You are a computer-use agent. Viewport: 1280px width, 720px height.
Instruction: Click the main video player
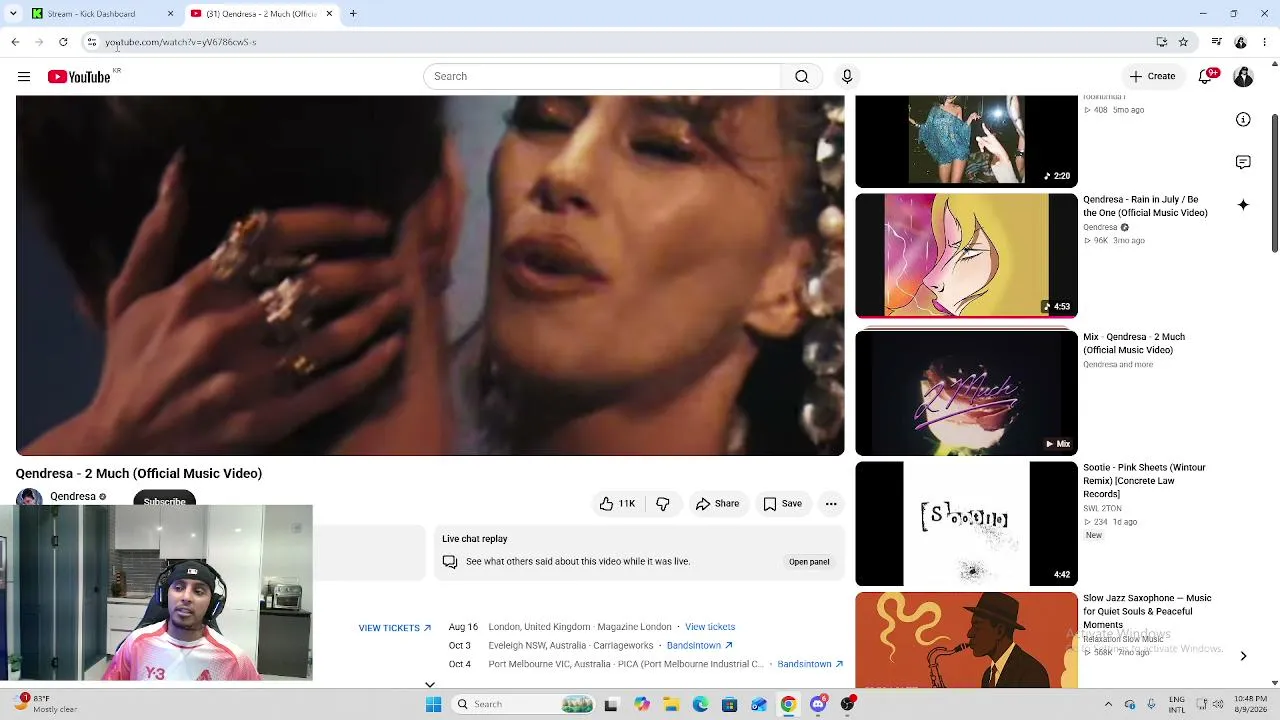(x=430, y=276)
